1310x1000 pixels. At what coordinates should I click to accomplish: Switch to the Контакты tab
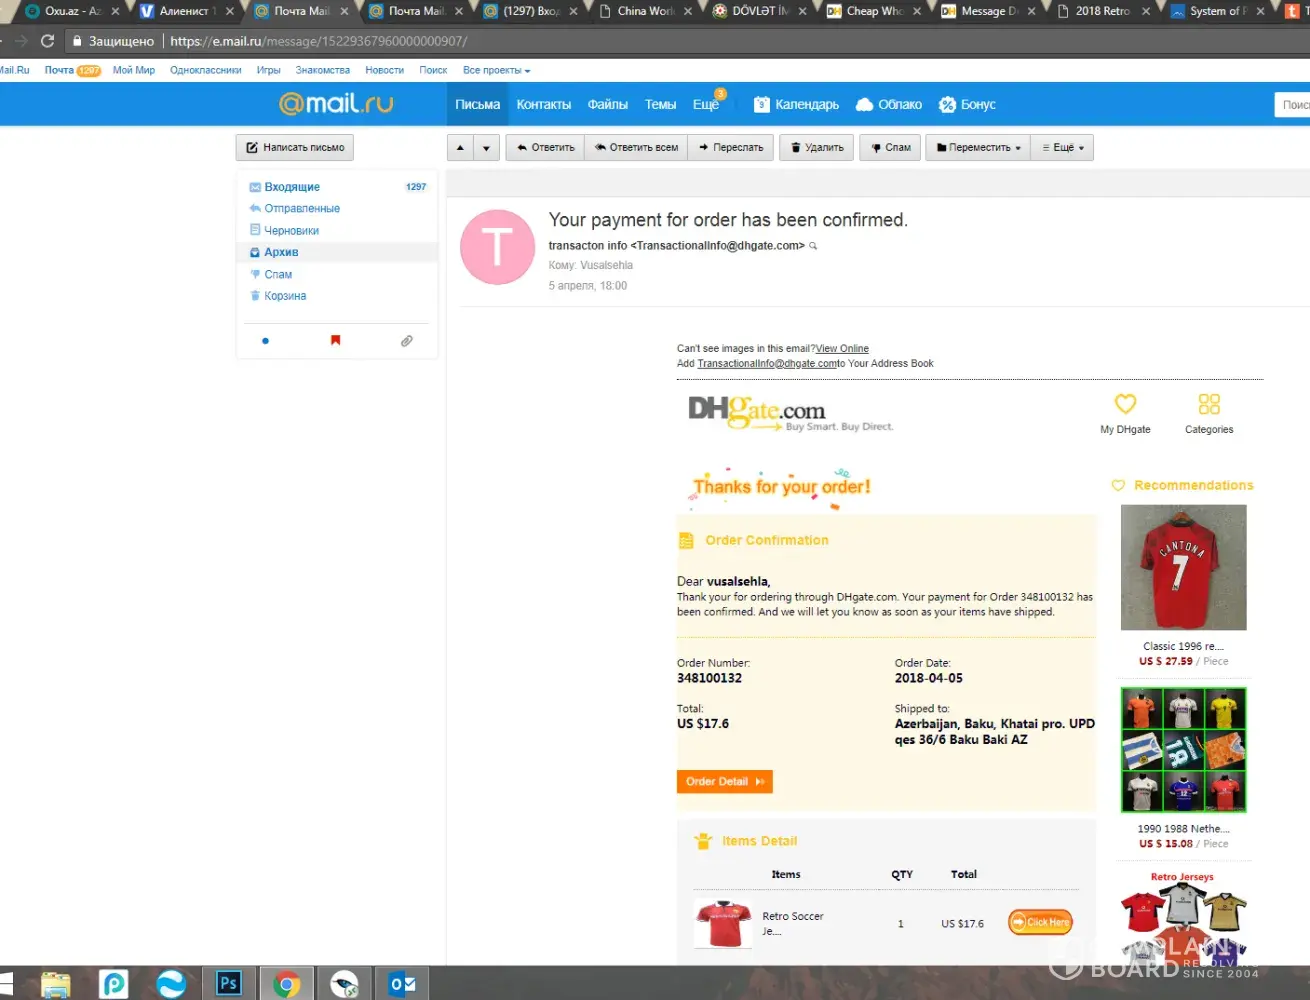tap(543, 105)
